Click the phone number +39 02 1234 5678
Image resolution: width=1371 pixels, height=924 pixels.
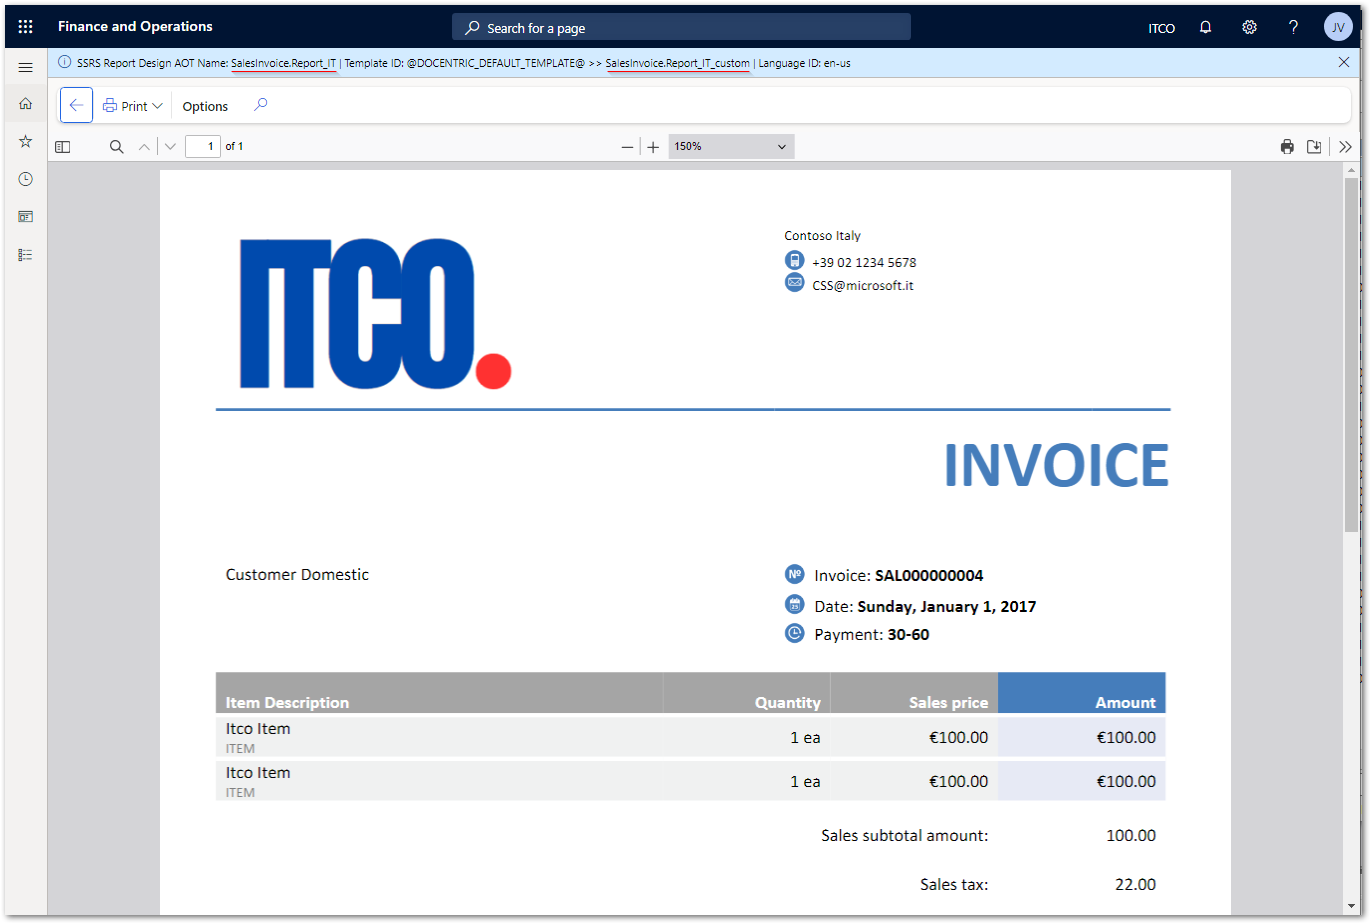(x=864, y=262)
